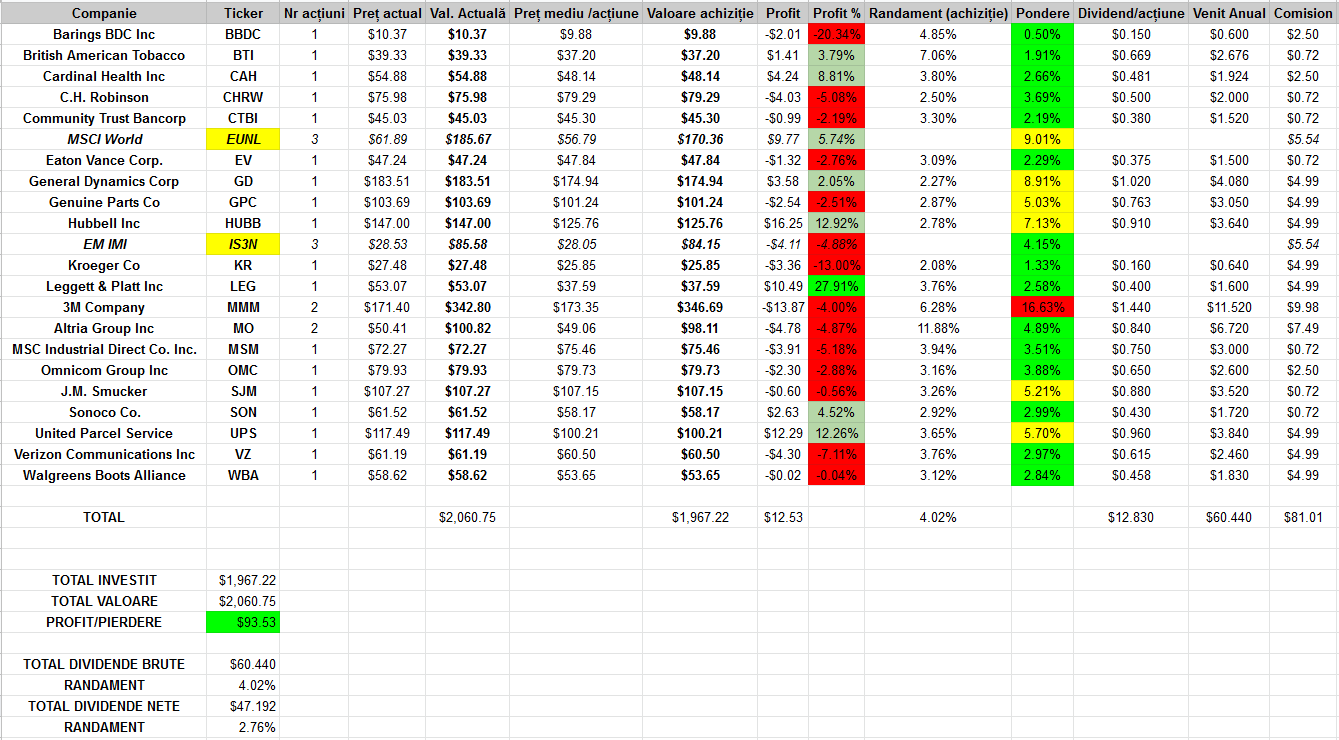
Task: Select the Randament (achiziție) header
Action: click(x=938, y=14)
